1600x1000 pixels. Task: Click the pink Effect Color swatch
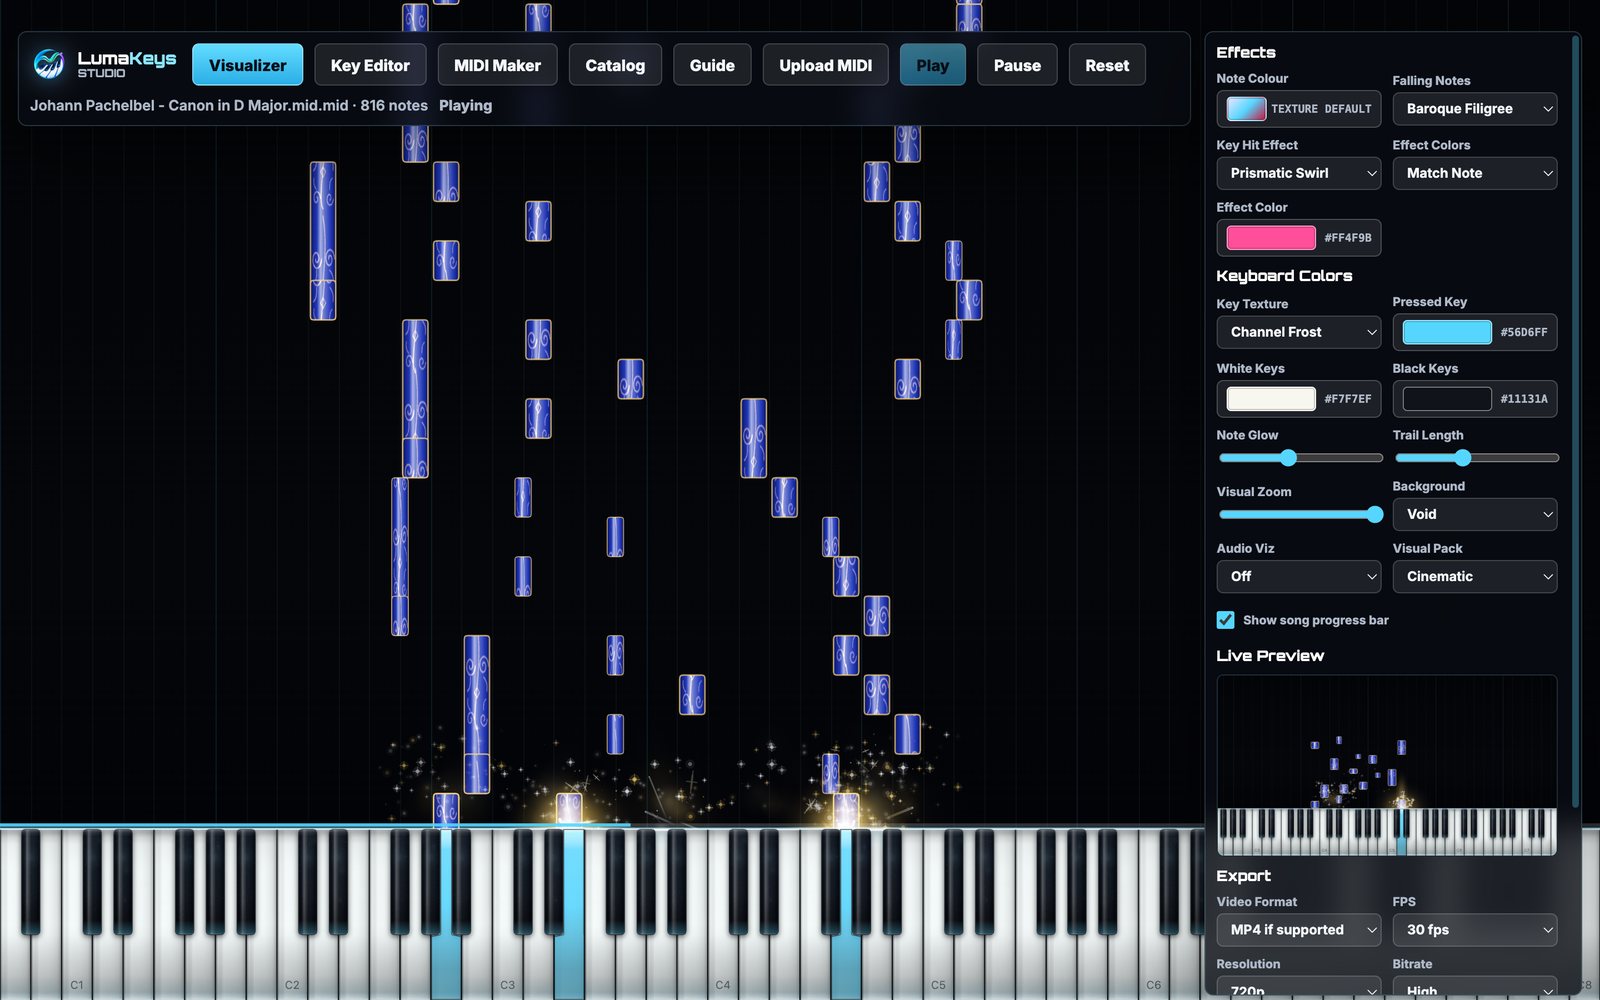(x=1271, y=238)
